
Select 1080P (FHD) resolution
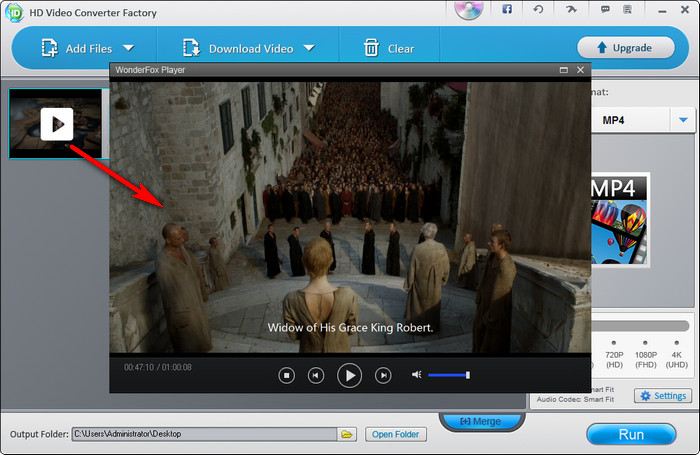pos(646,355)
